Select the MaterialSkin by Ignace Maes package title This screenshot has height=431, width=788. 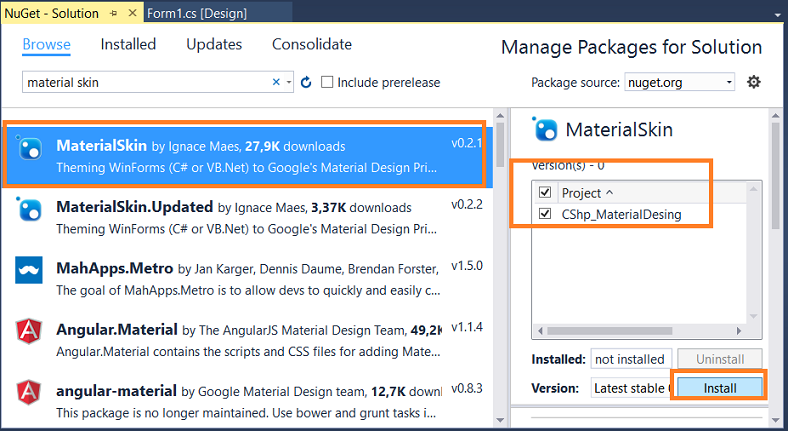tap(102, 146)
